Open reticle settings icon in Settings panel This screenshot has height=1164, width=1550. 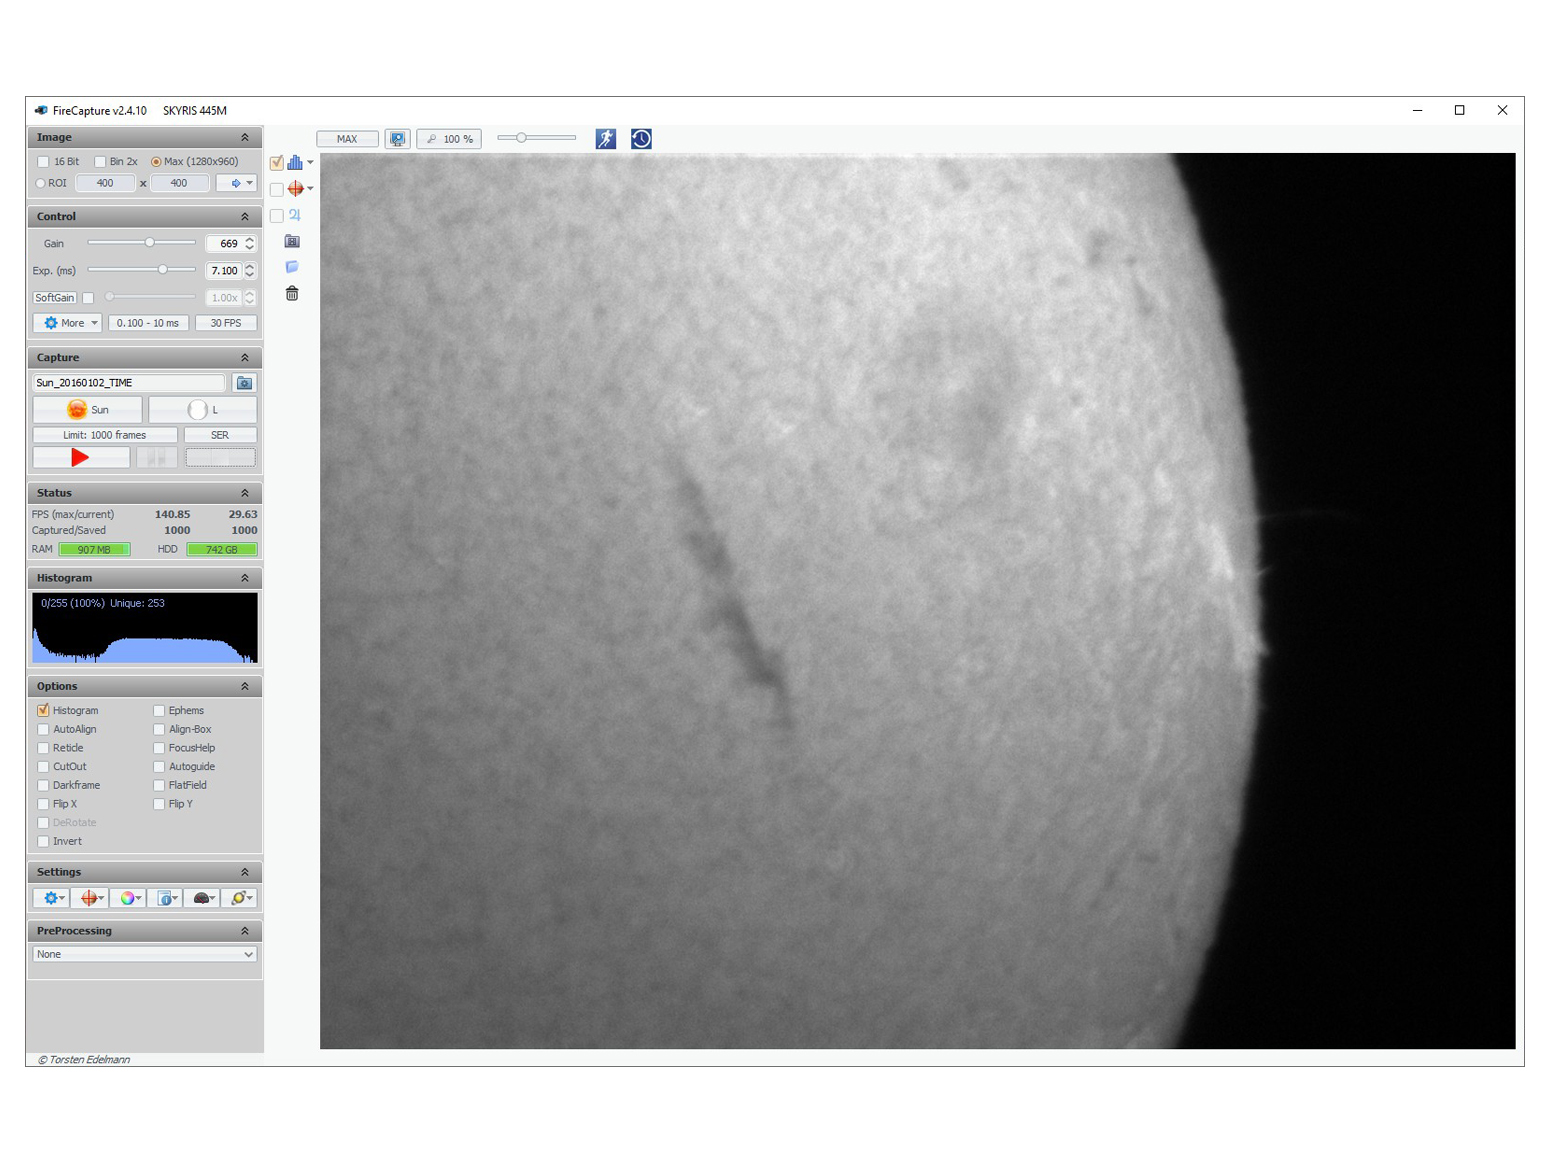pos(91,898)
